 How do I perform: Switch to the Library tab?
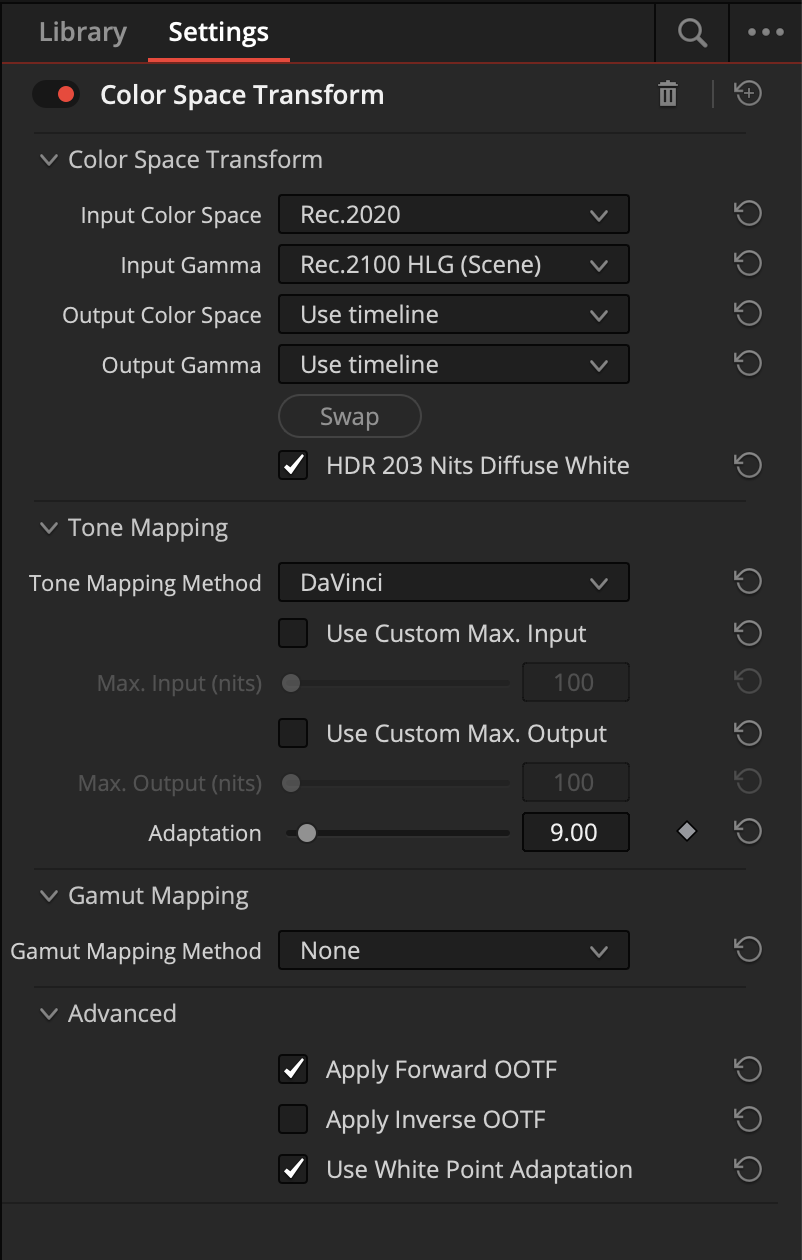tap(83, 32)
